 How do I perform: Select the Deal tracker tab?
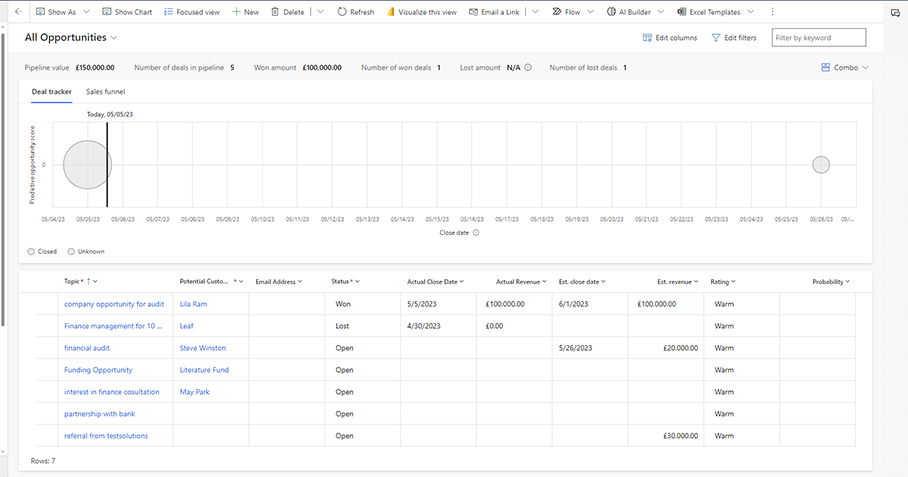coord(51,91)
